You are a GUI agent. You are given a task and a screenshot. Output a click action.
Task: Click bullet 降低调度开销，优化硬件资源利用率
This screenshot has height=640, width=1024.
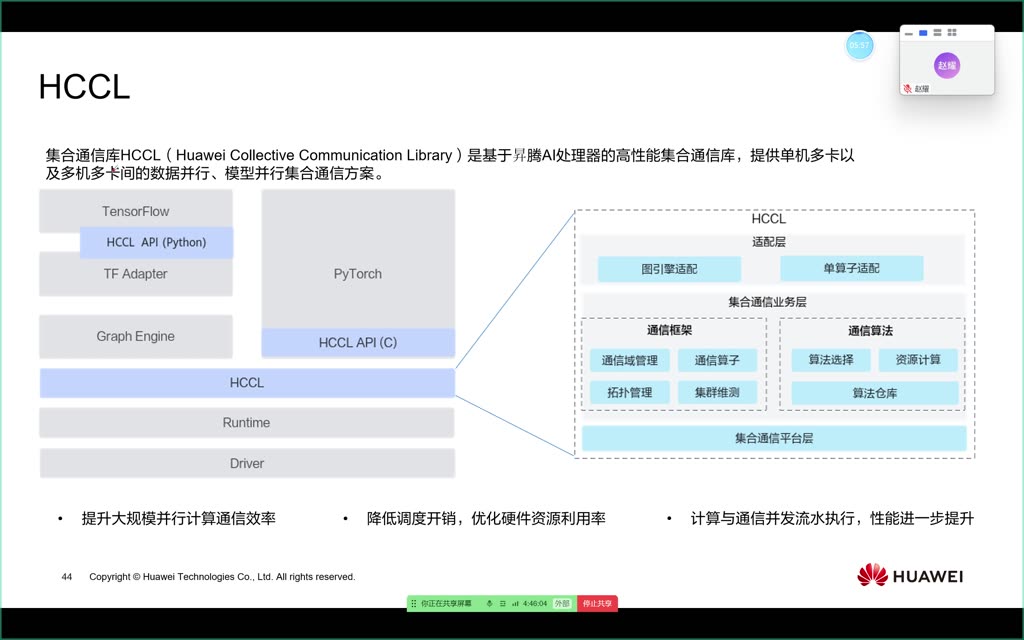(486, 519)
